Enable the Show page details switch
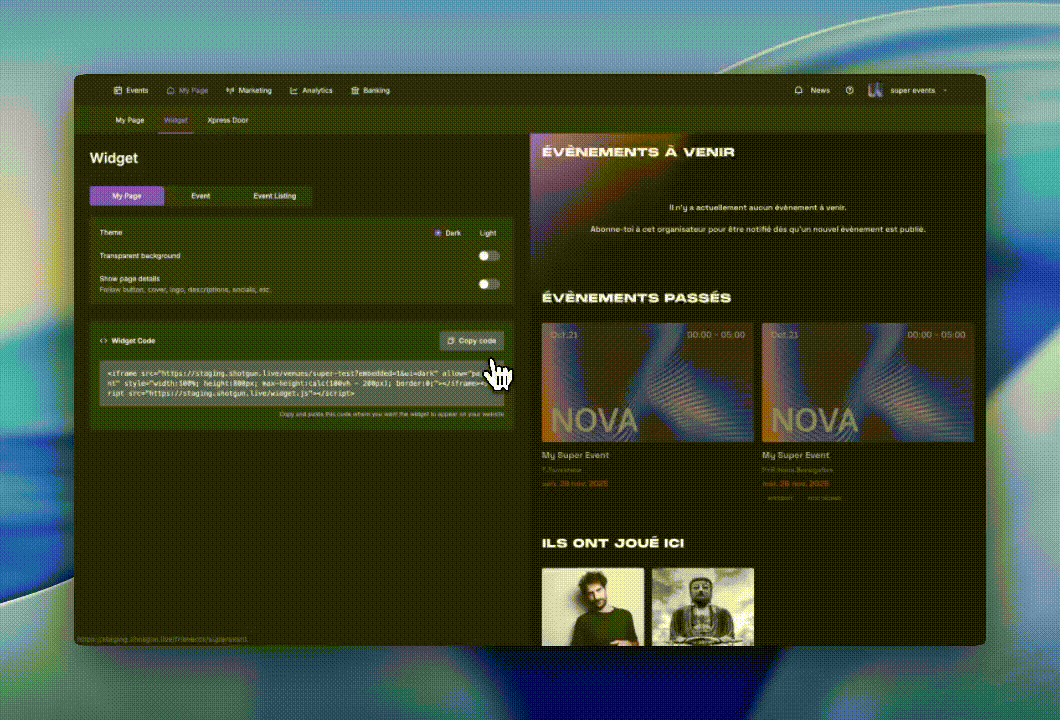1060x720 pixels. click(x=489, y=284)
